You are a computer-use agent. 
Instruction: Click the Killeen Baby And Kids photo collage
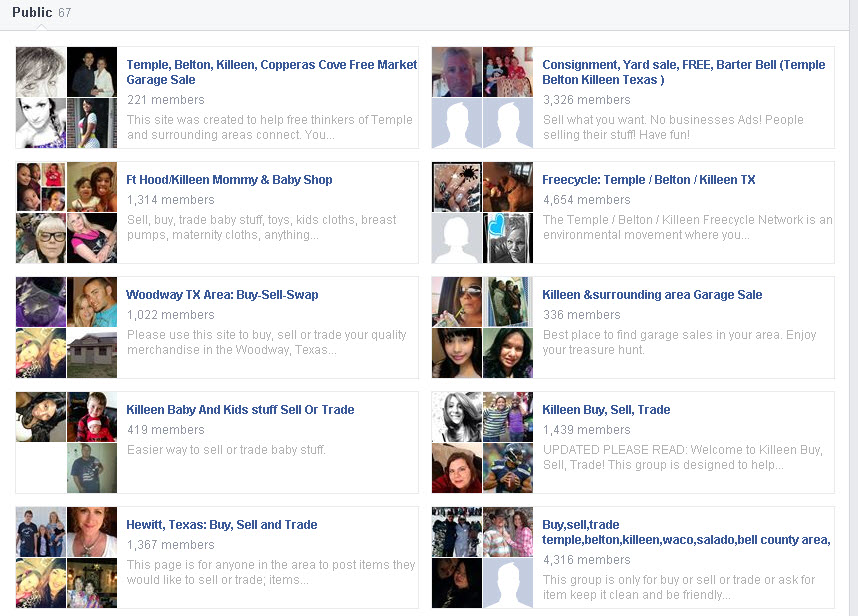point(66,440)
